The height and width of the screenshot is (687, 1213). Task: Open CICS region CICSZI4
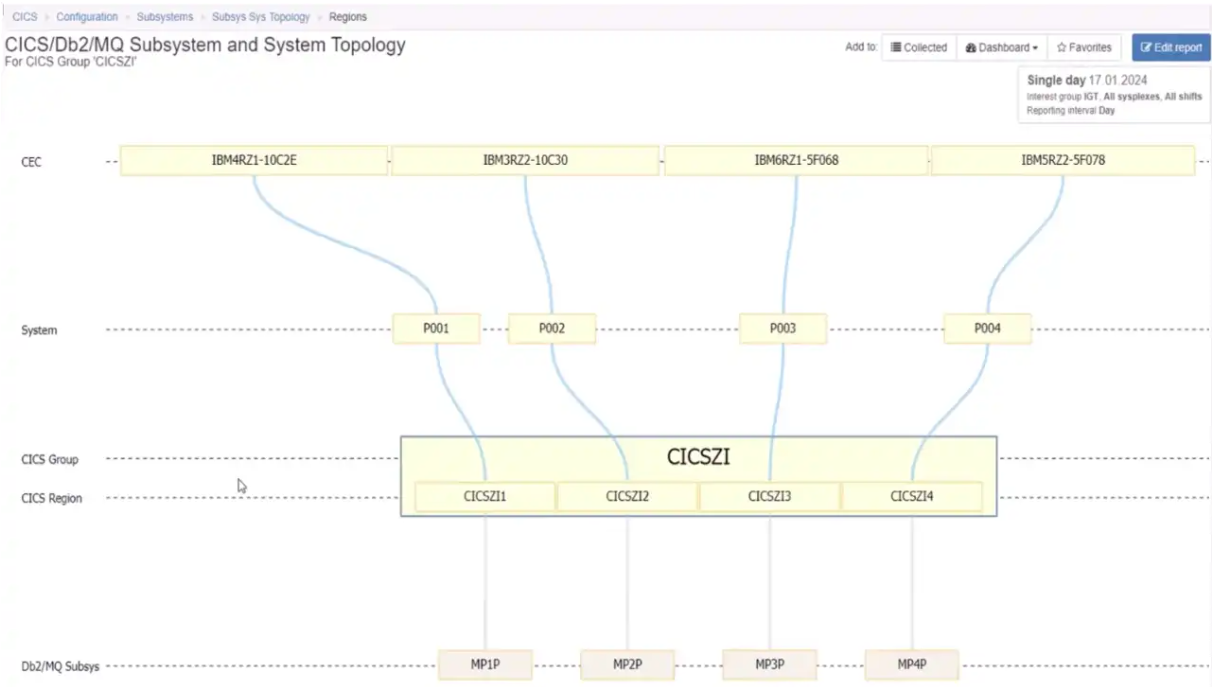click(x=912, y=496)
